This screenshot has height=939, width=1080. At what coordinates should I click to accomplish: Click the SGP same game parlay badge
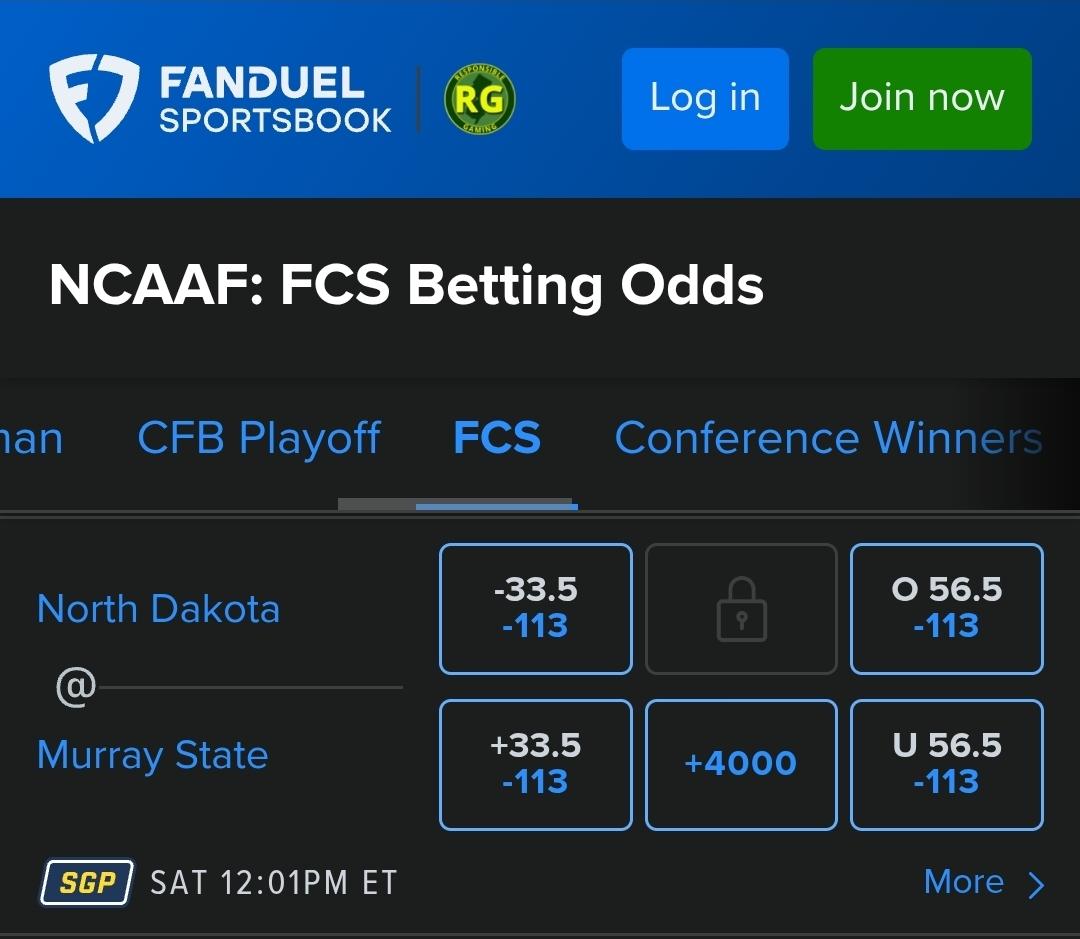point(87,883)
